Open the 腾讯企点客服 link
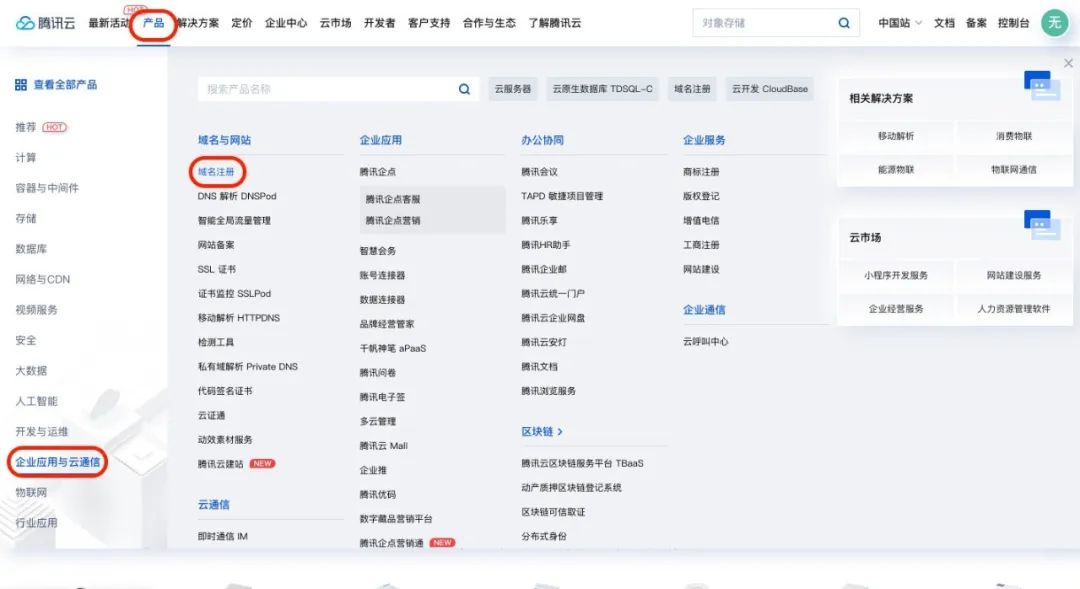 click(x=393, y=199)
